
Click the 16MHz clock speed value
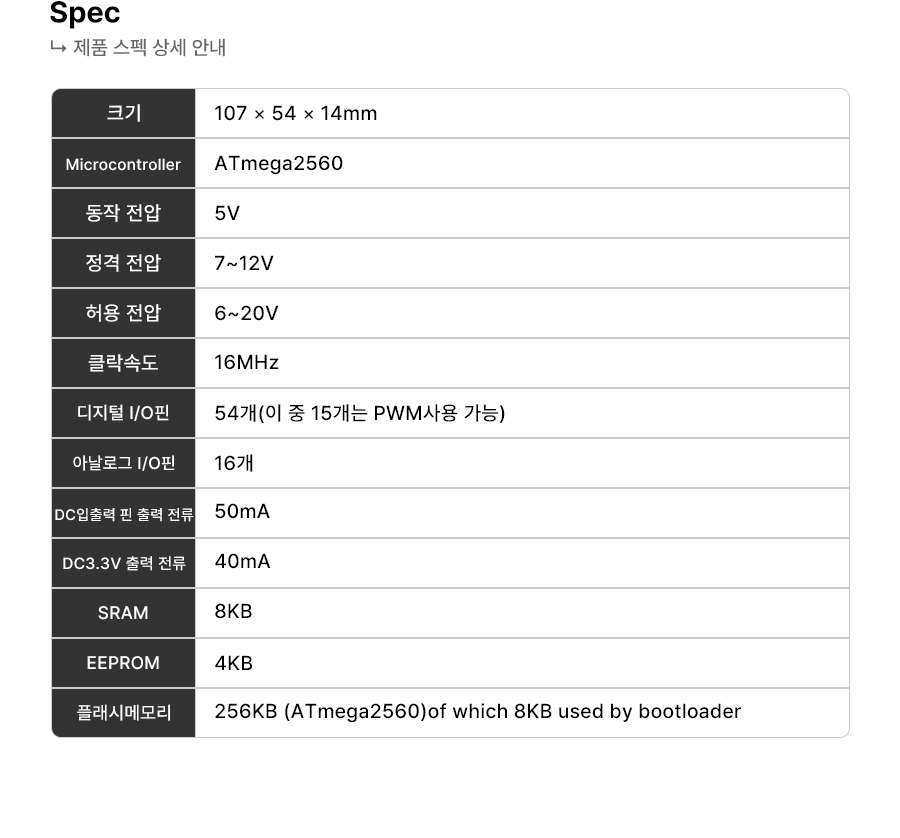pyautogui.click(x=246, y=363)
